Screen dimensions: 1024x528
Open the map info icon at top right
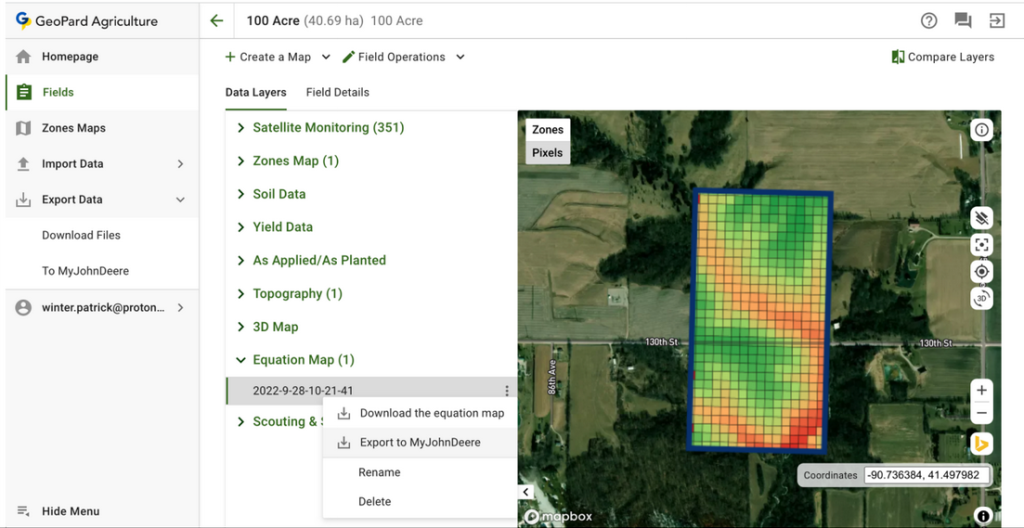pyautogui.click(x=982, y=130)
